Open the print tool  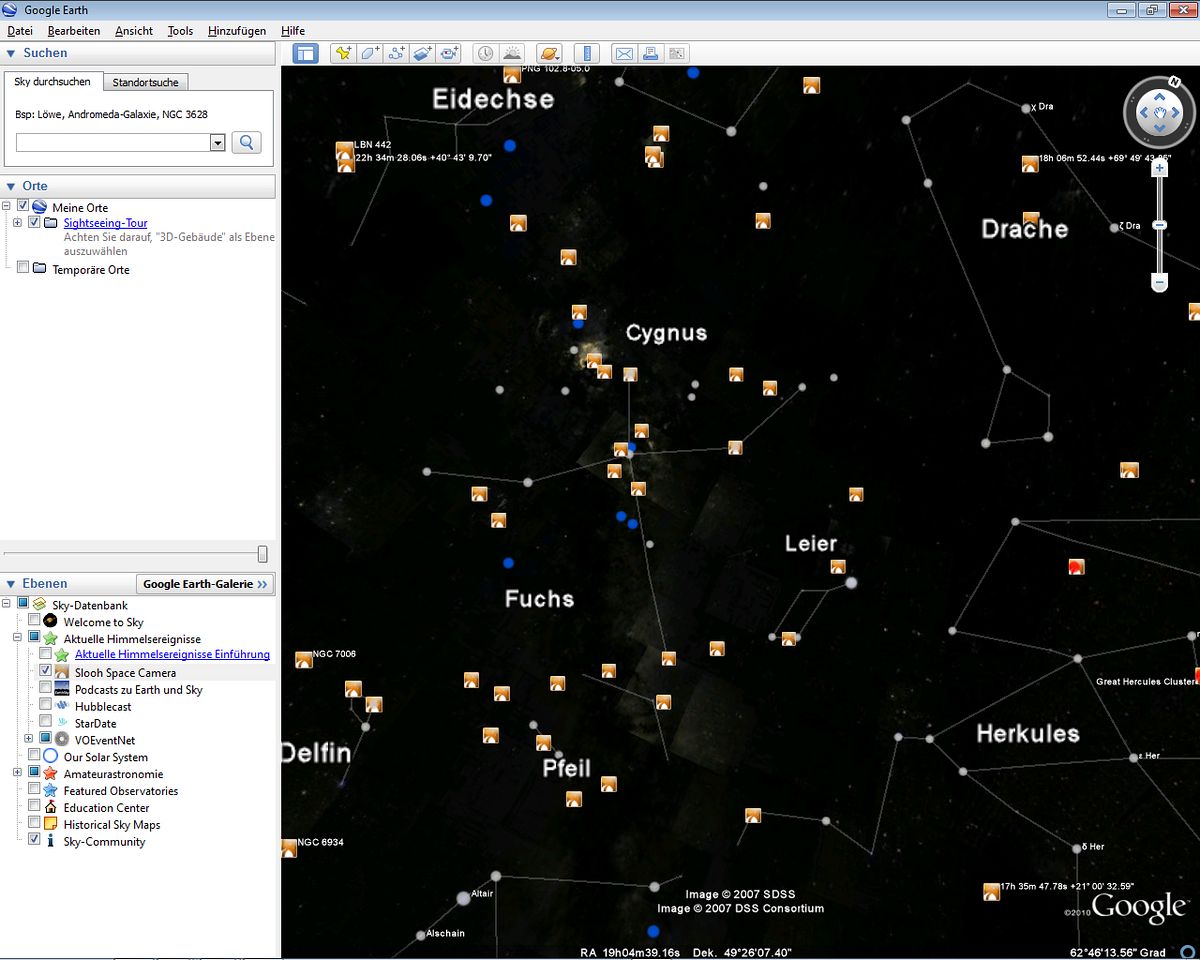coord(650,53)
